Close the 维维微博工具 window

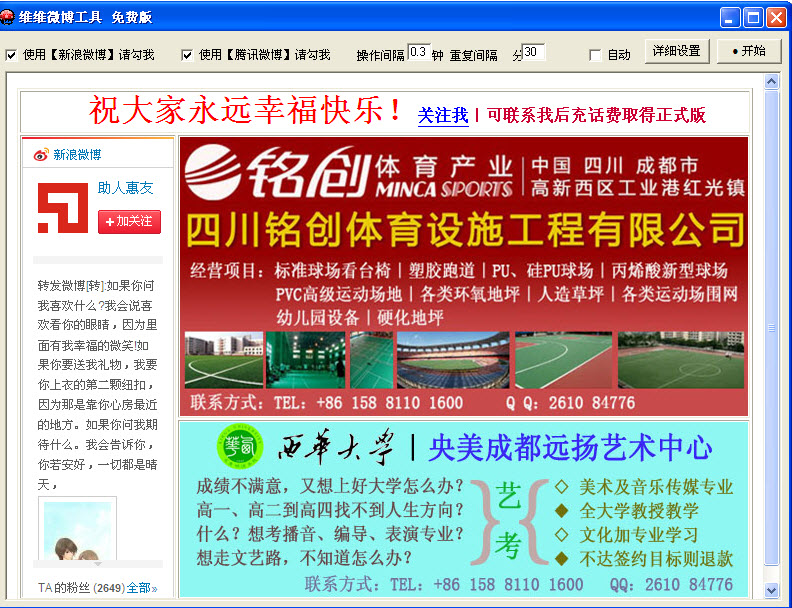coord(776,18)
